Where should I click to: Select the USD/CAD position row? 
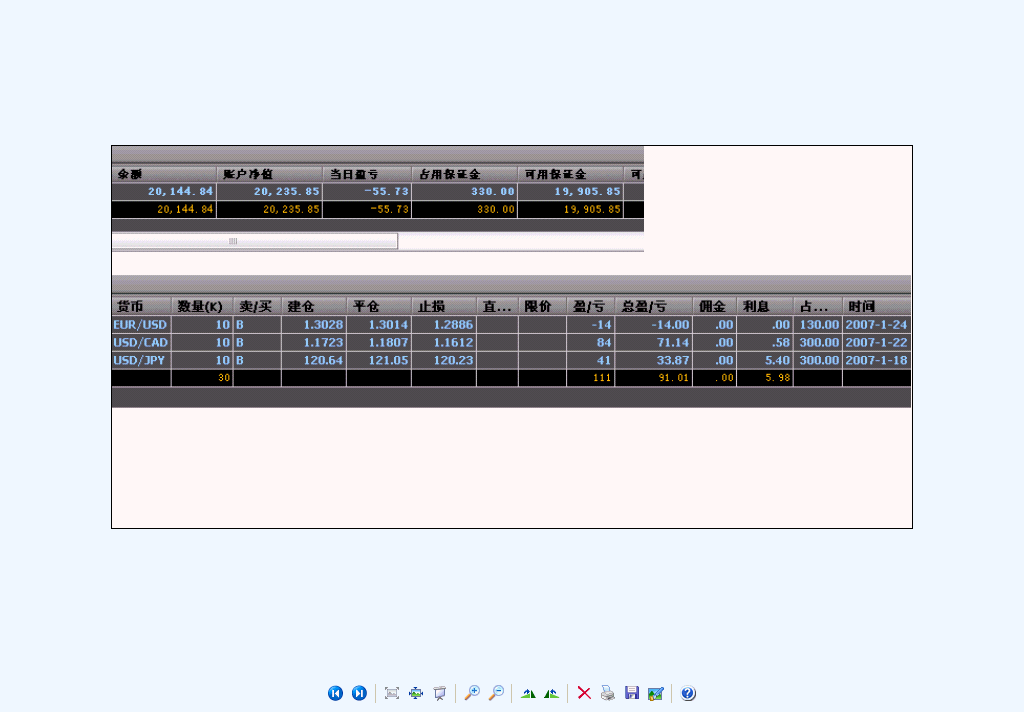click(x=140, y=343)
